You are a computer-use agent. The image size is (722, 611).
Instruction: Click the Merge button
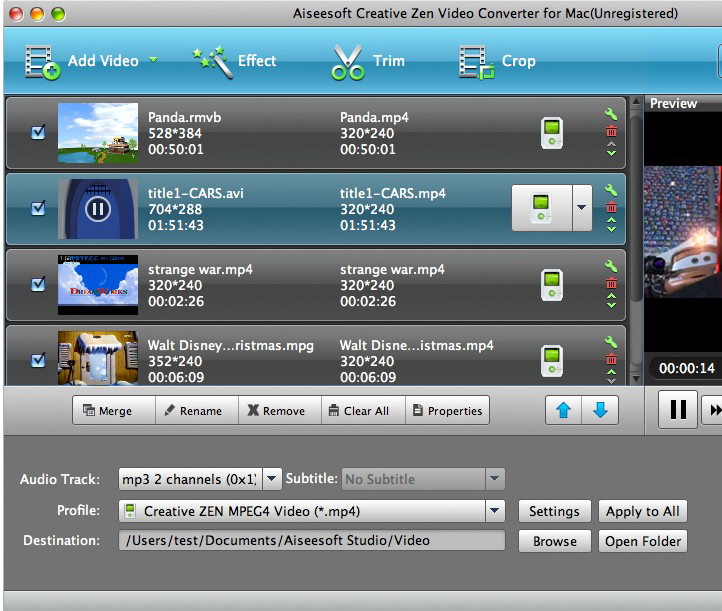coord(114,410)
